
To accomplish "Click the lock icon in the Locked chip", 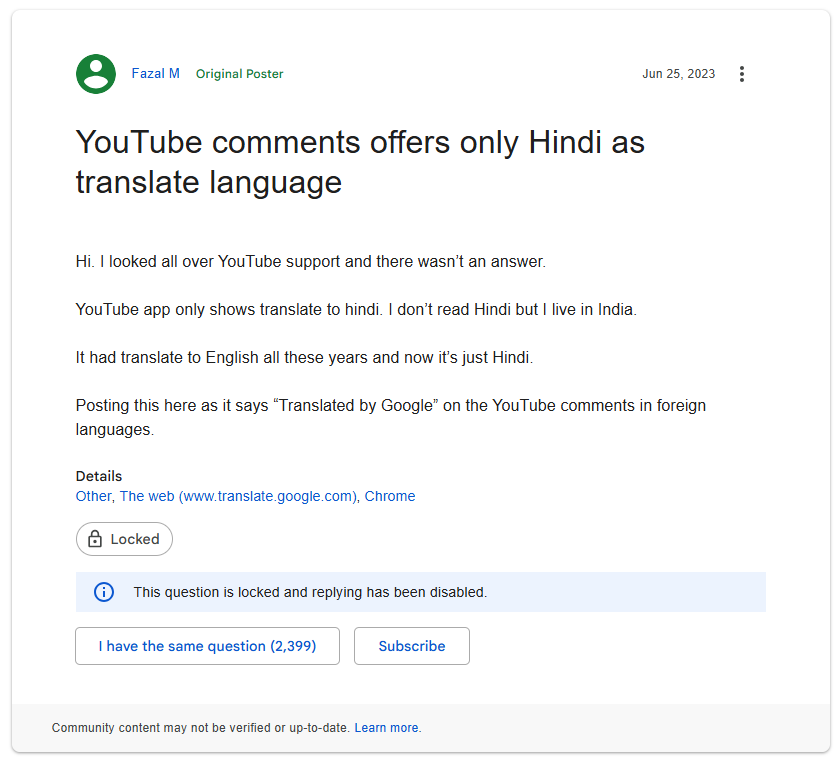I will 95,539.
